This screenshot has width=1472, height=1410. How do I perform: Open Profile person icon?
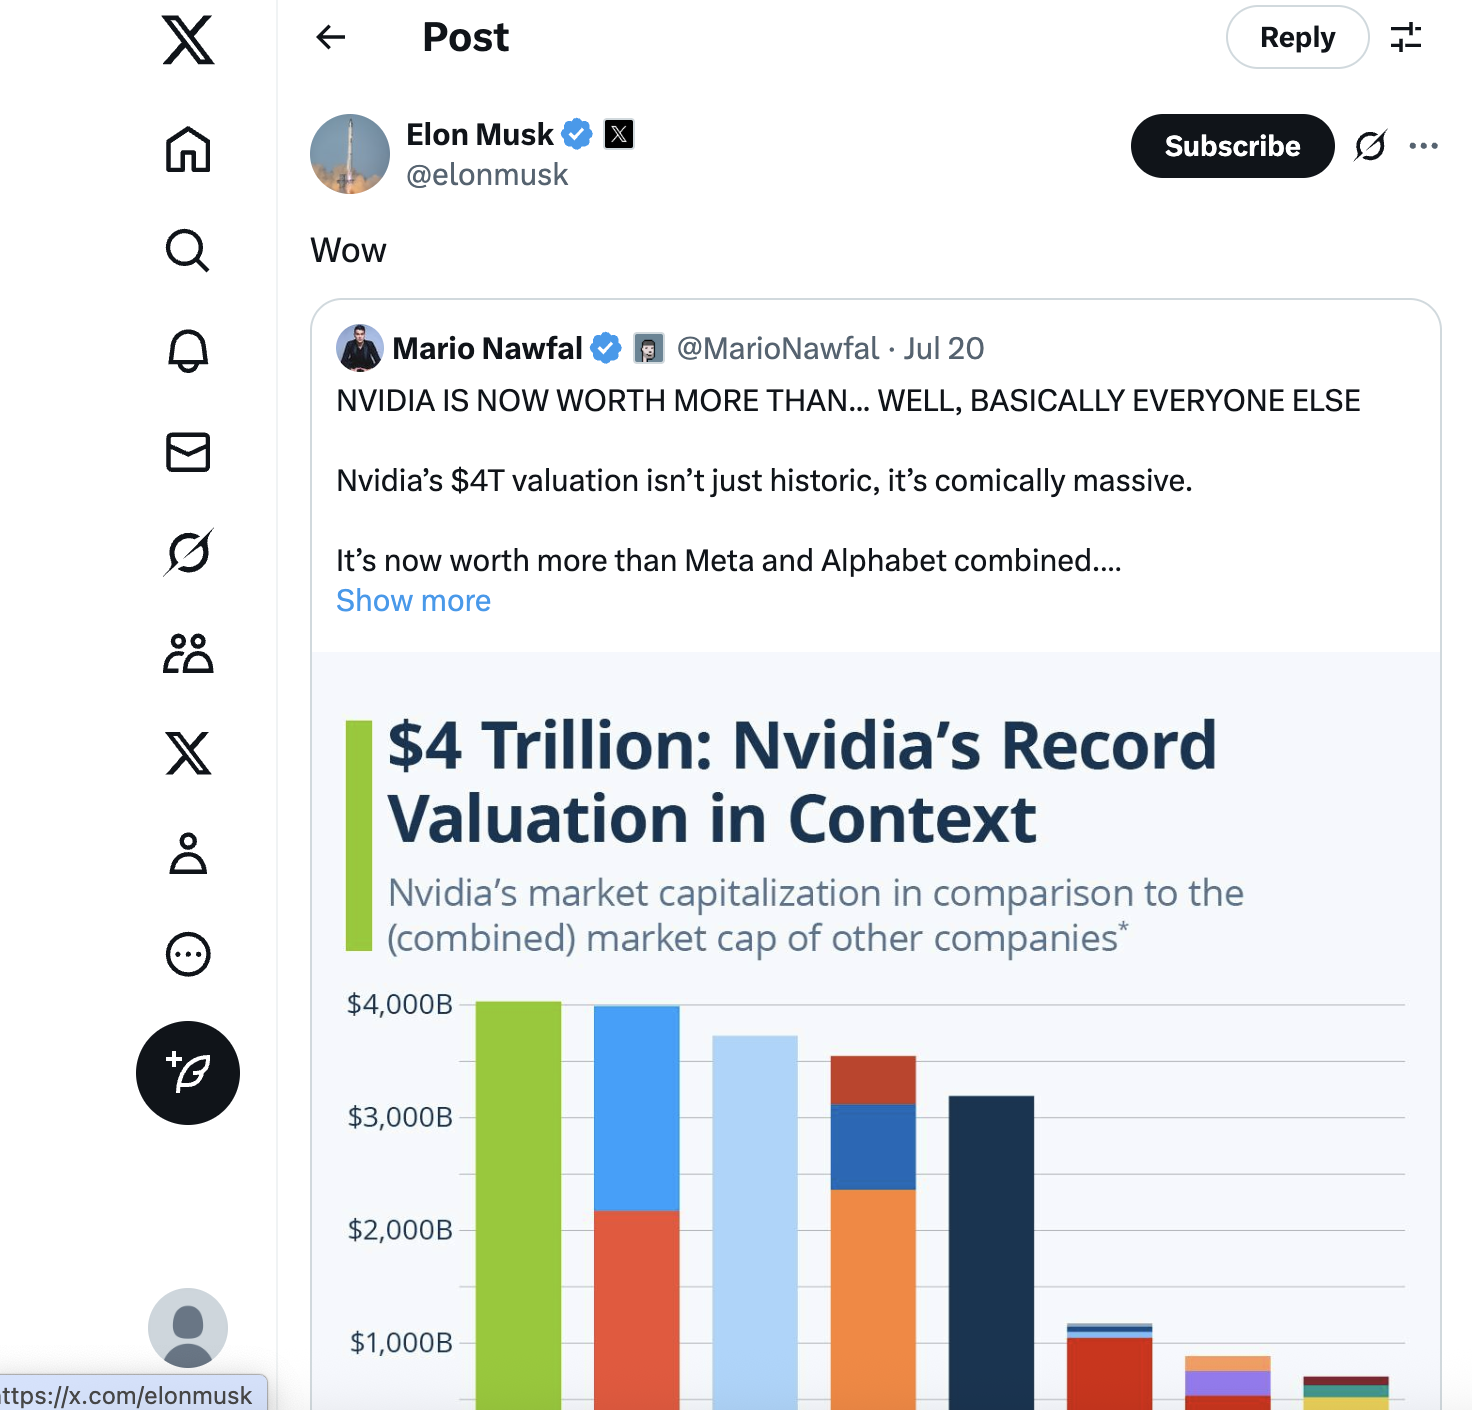188,854
